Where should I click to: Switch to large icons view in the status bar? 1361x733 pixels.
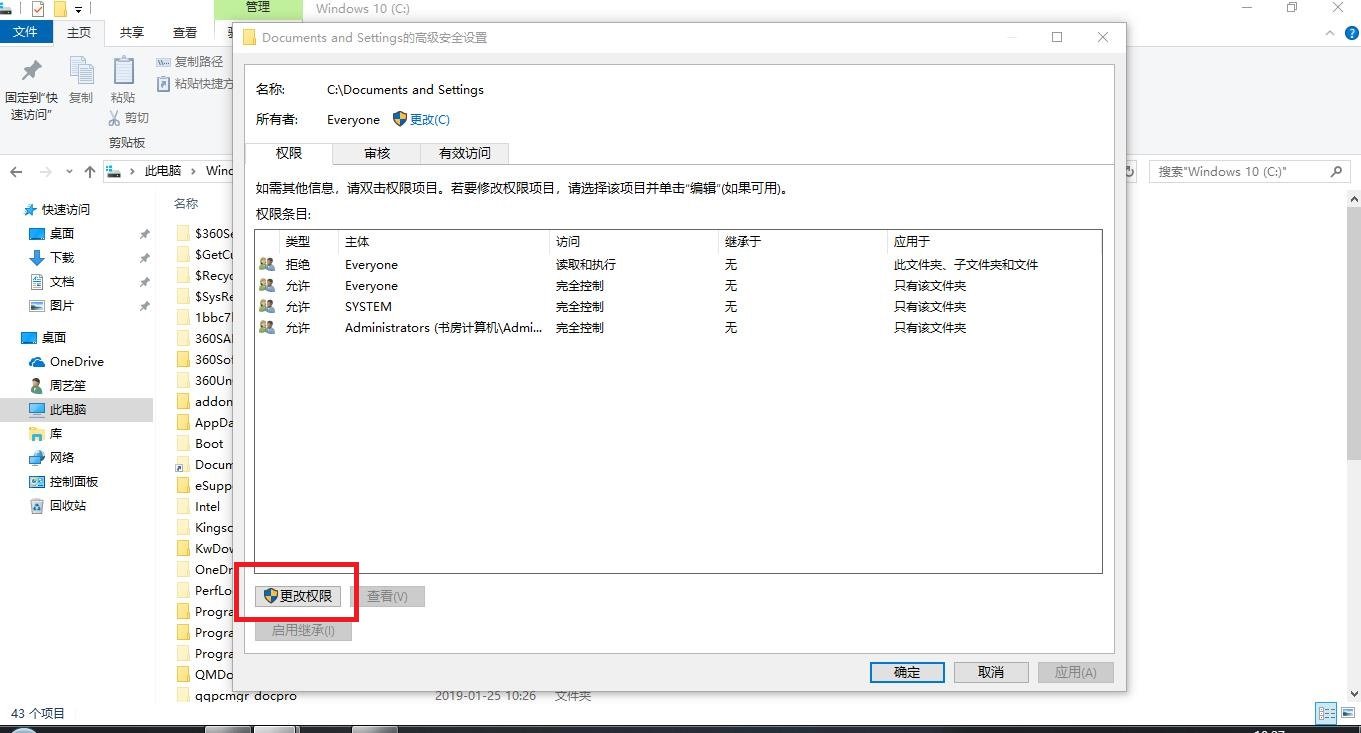point(1348,713)
